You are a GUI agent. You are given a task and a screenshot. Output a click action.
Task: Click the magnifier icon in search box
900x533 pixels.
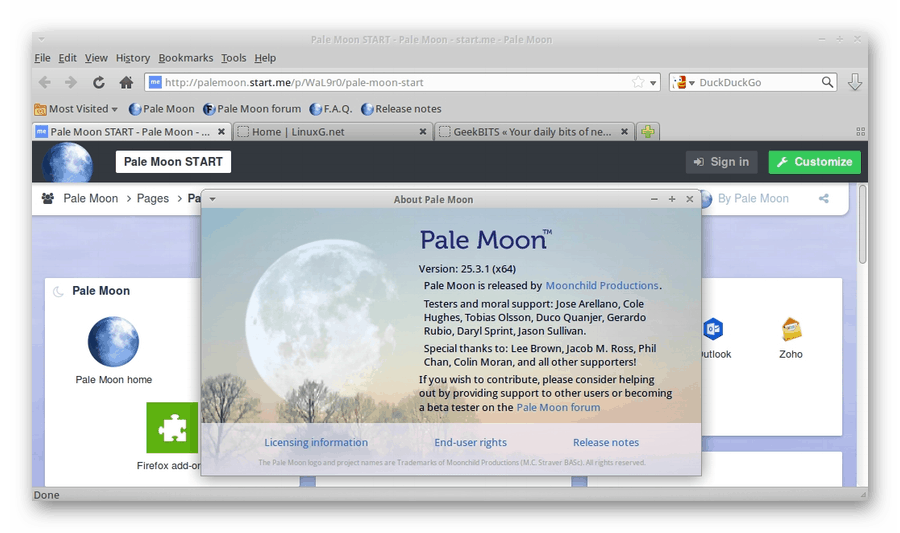pyautogui.click(x=828, y=83)
